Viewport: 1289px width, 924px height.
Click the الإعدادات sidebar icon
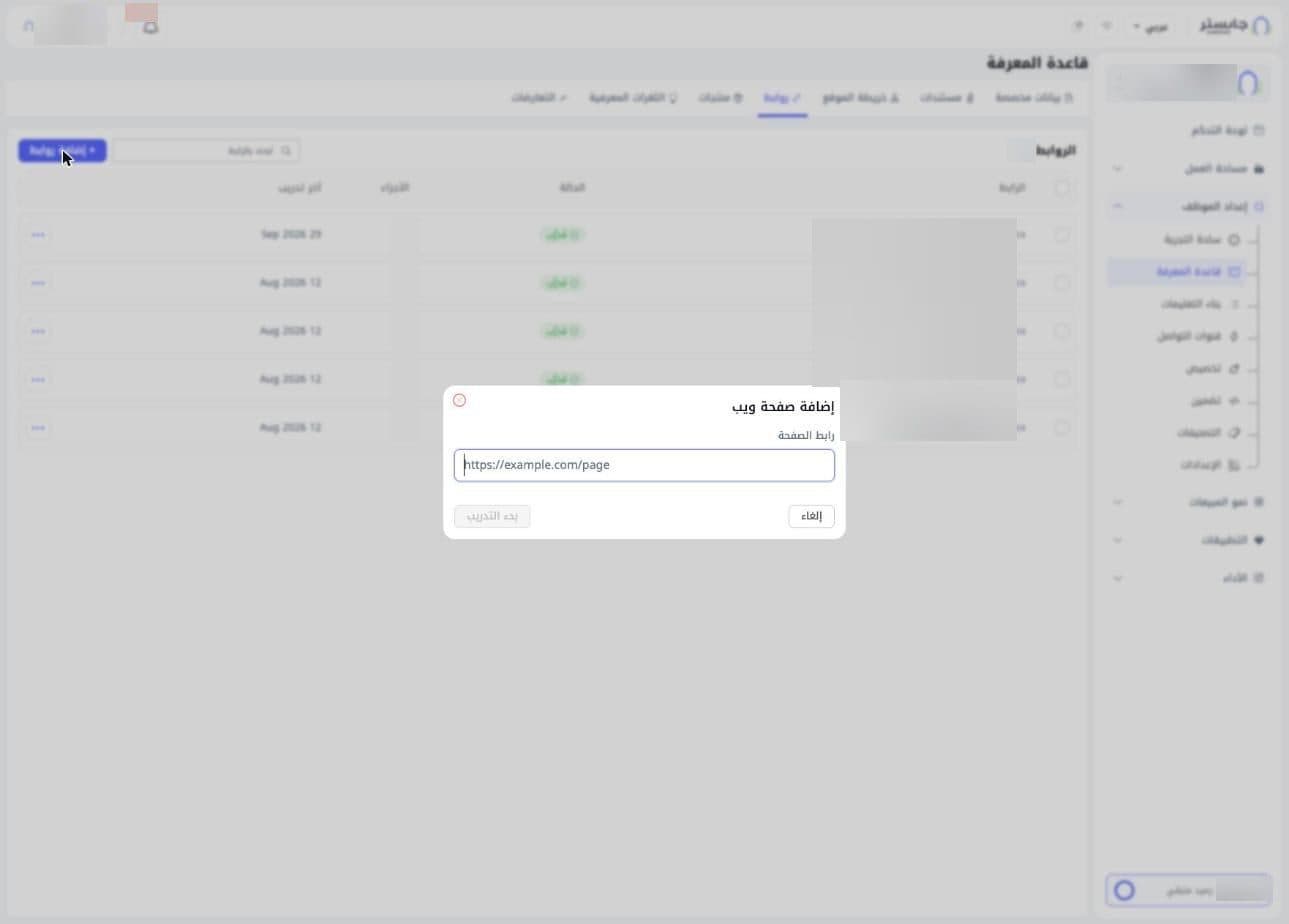point(1234,465)
